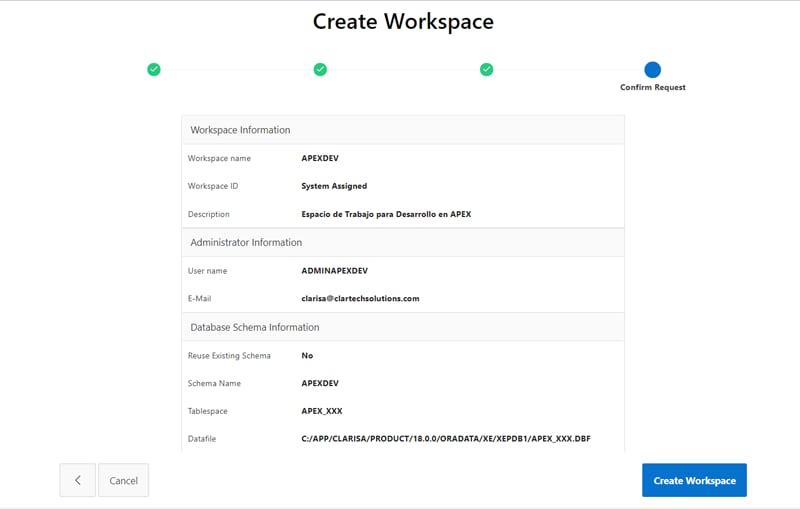
Task: Click the Create Workspace page title
Action: pyautogui.click(x=403, y=21)
